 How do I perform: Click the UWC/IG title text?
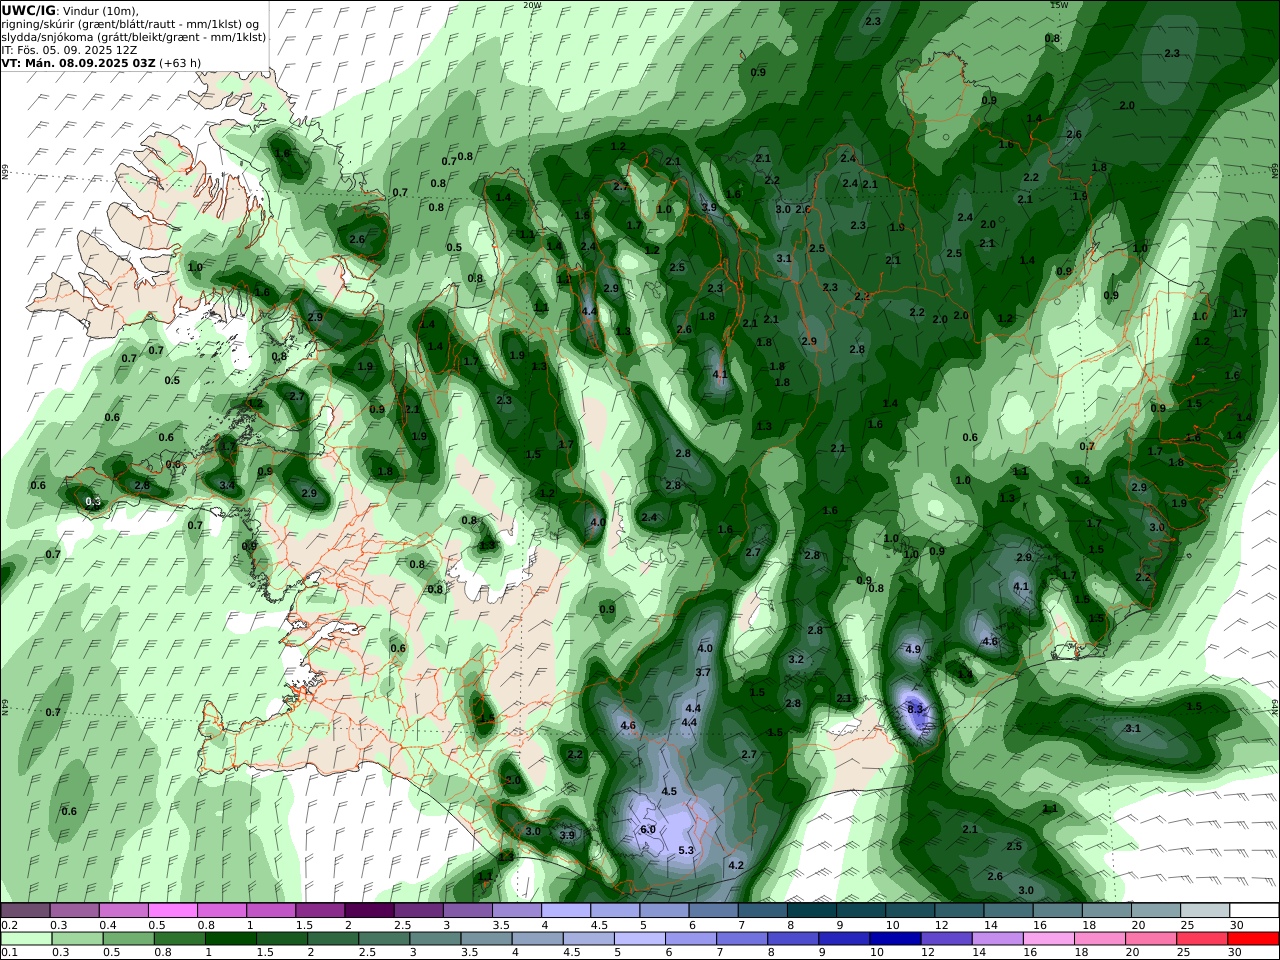tap(27, 10)
